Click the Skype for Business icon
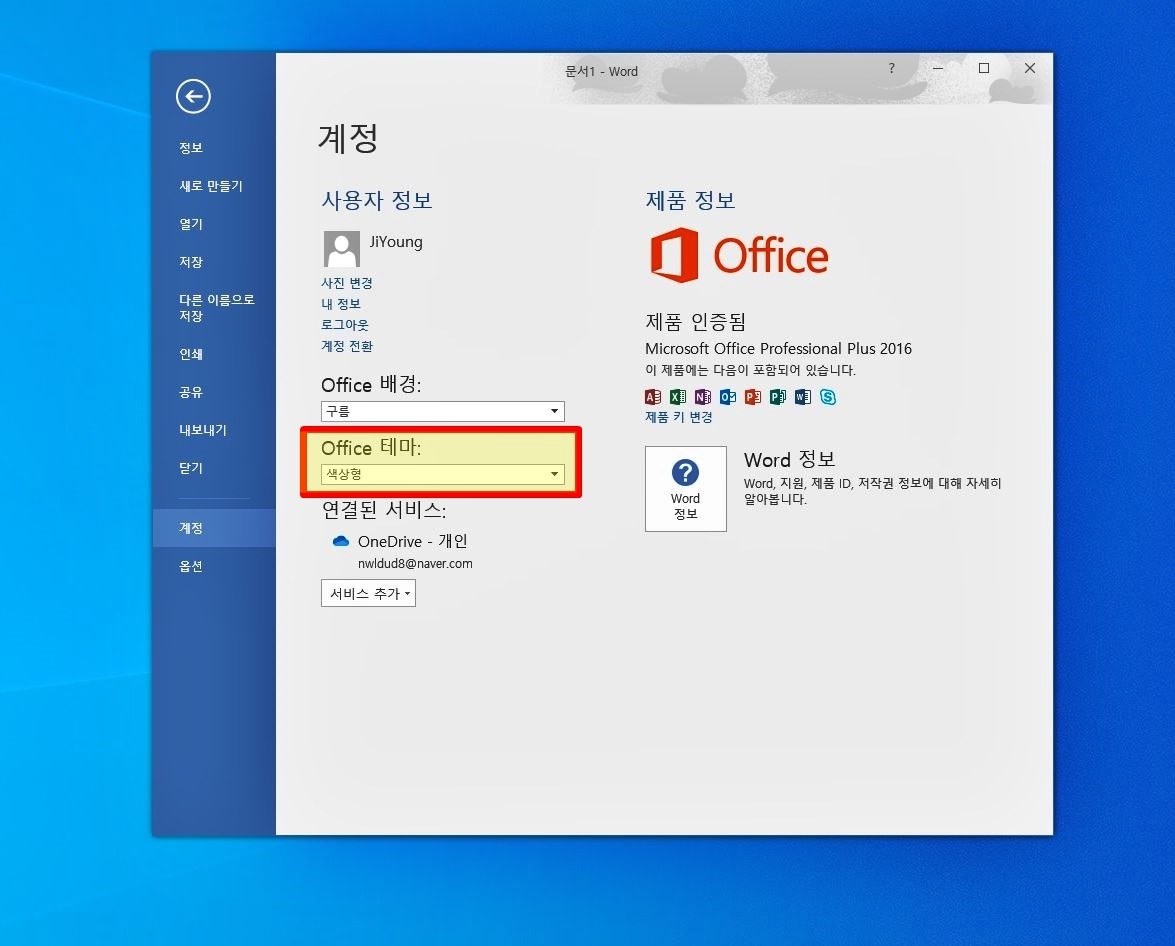This screenshot has width=1175, height=946. [x=827, y=397]
